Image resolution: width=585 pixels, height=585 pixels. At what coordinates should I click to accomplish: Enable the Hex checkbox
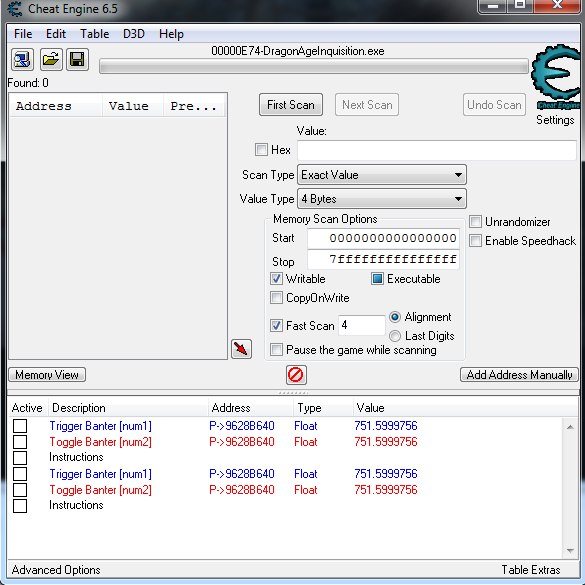tap(261, 150)
